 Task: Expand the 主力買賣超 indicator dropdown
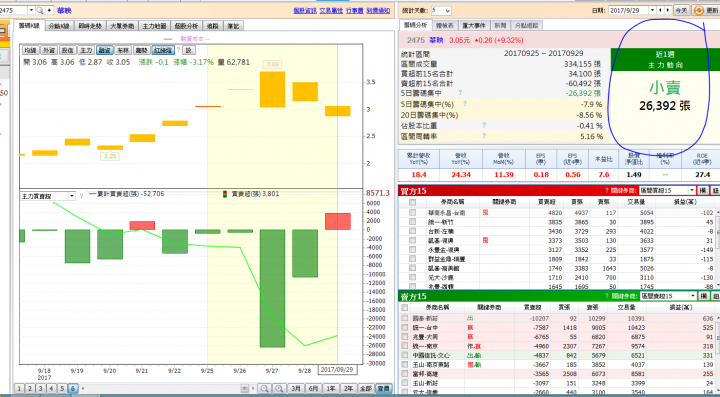tap(72, 196)
